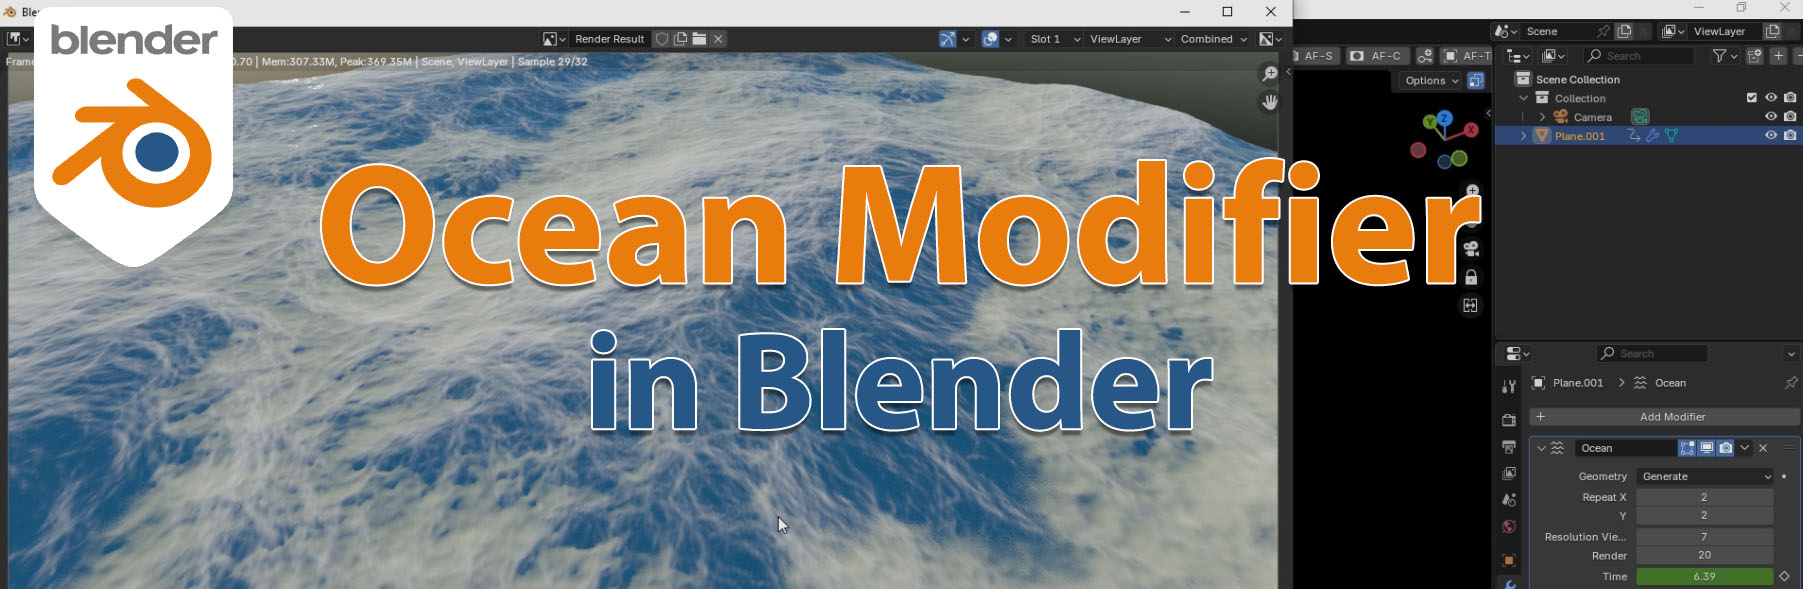Toggle fake user shield for Render Result
1803x589 pixels.
point(661,39)
